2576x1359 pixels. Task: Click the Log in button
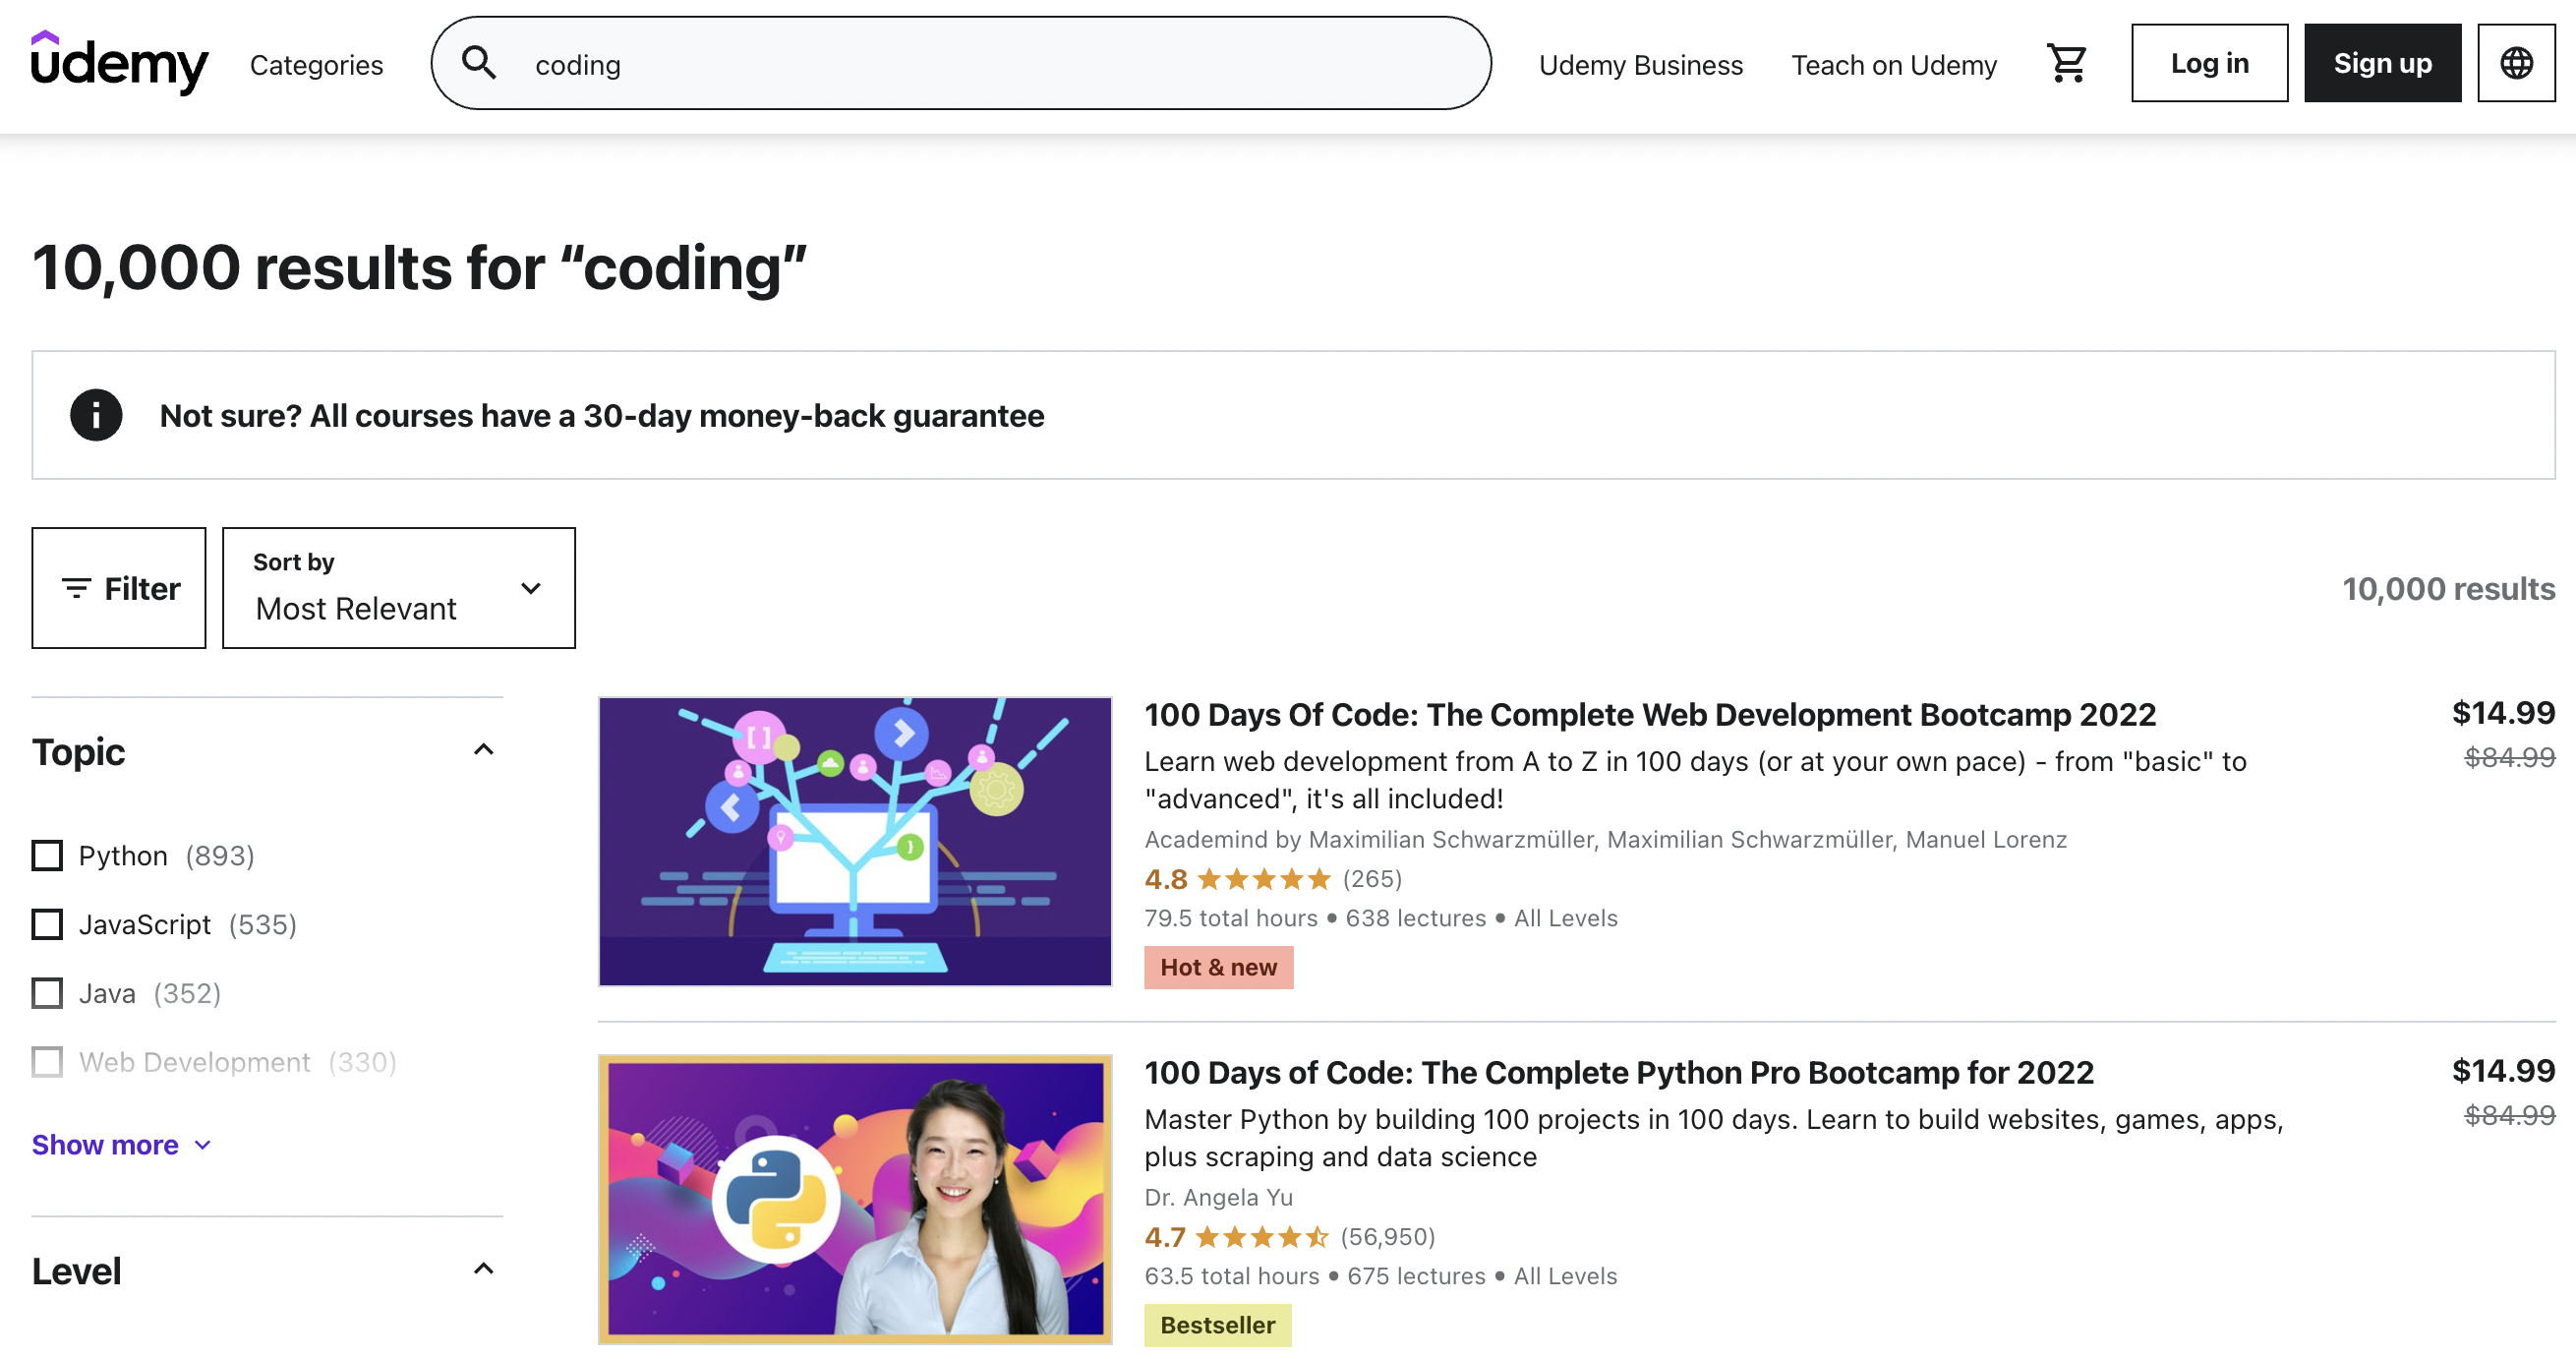click(x=2209, y=62)
